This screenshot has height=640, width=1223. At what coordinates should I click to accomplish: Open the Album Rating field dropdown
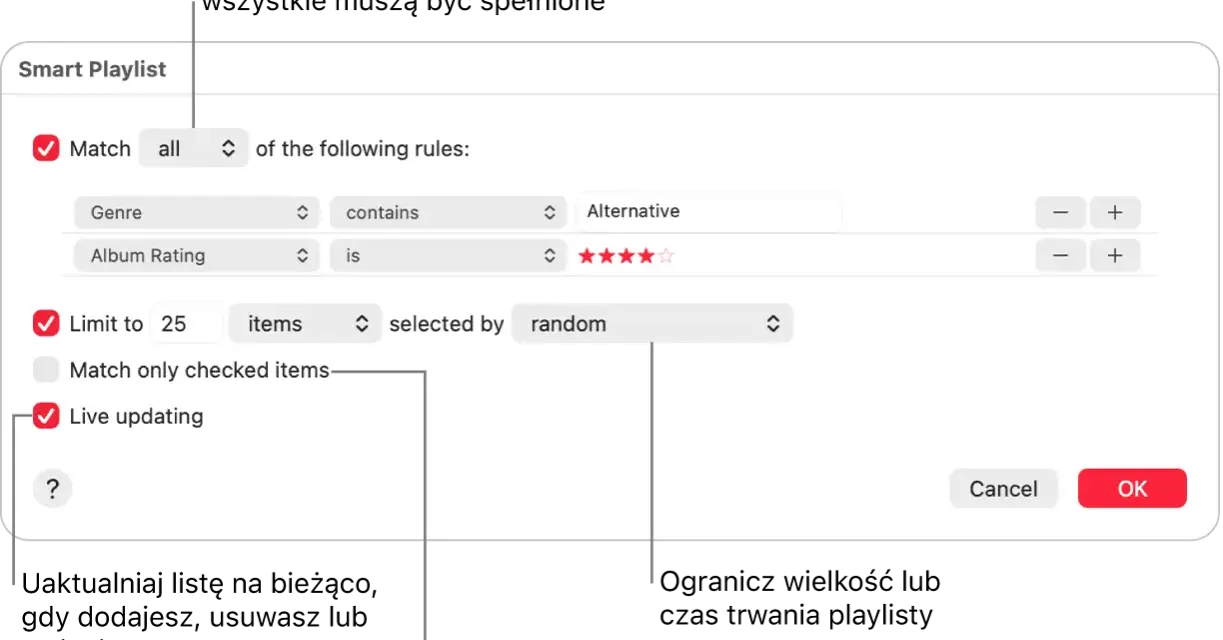[197, 256]
